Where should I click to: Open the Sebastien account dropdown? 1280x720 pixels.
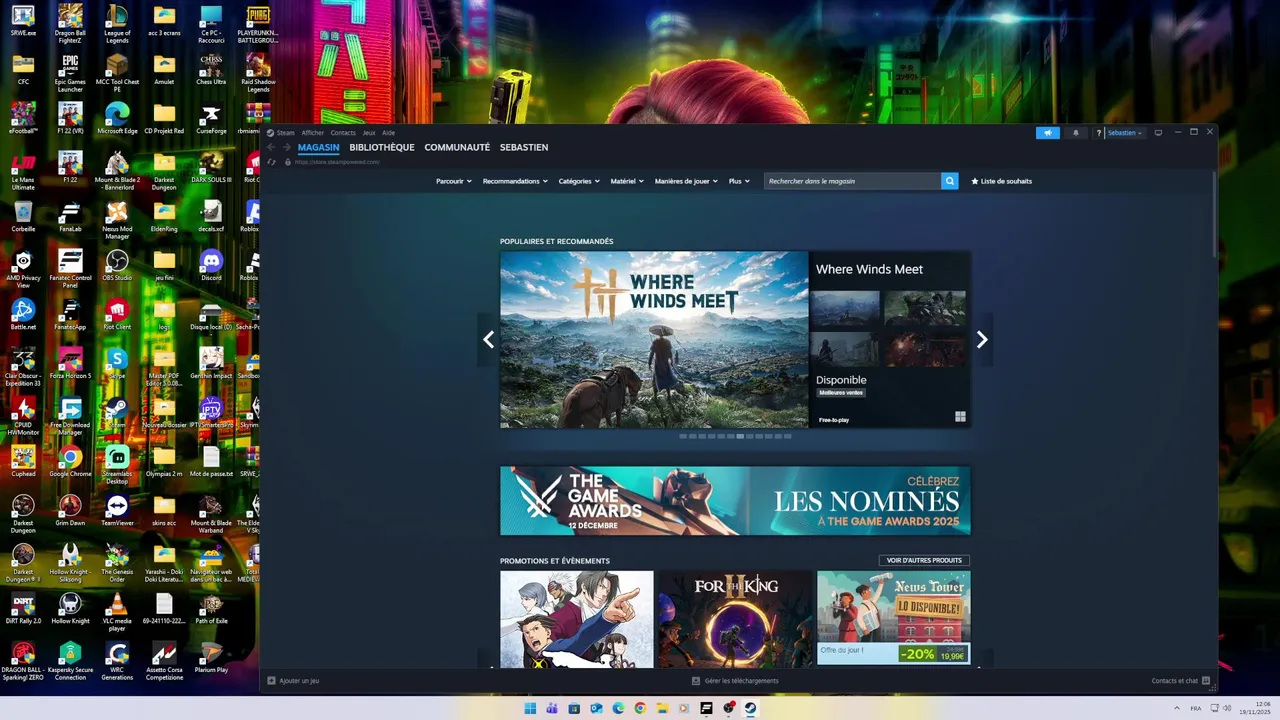[x=1124, y=133]
